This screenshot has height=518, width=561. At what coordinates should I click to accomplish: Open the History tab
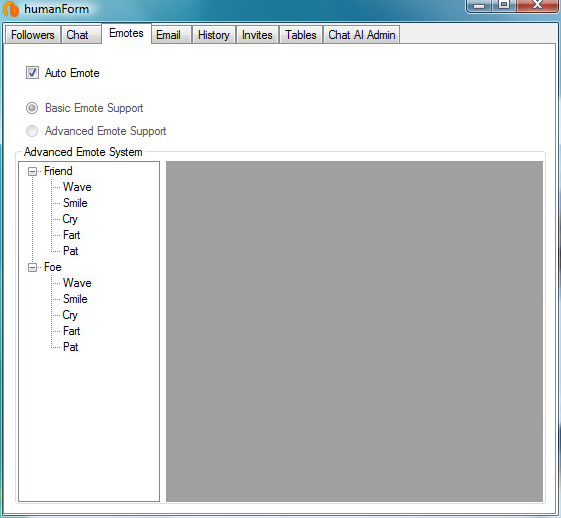[214, 35]
